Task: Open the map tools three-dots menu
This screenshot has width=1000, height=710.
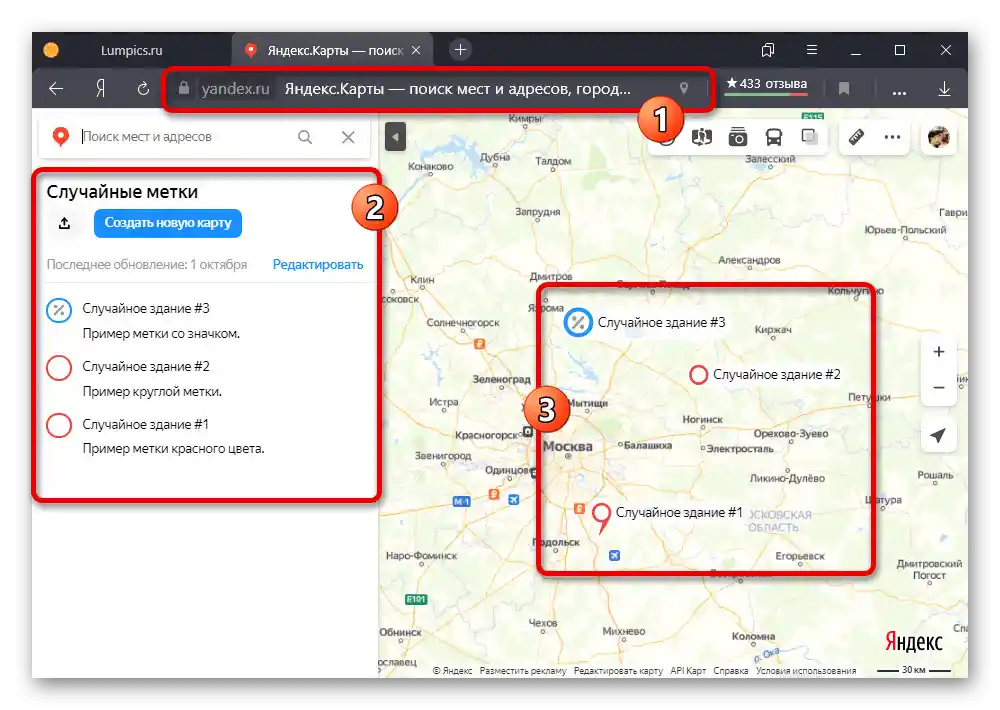Action: 892,137
